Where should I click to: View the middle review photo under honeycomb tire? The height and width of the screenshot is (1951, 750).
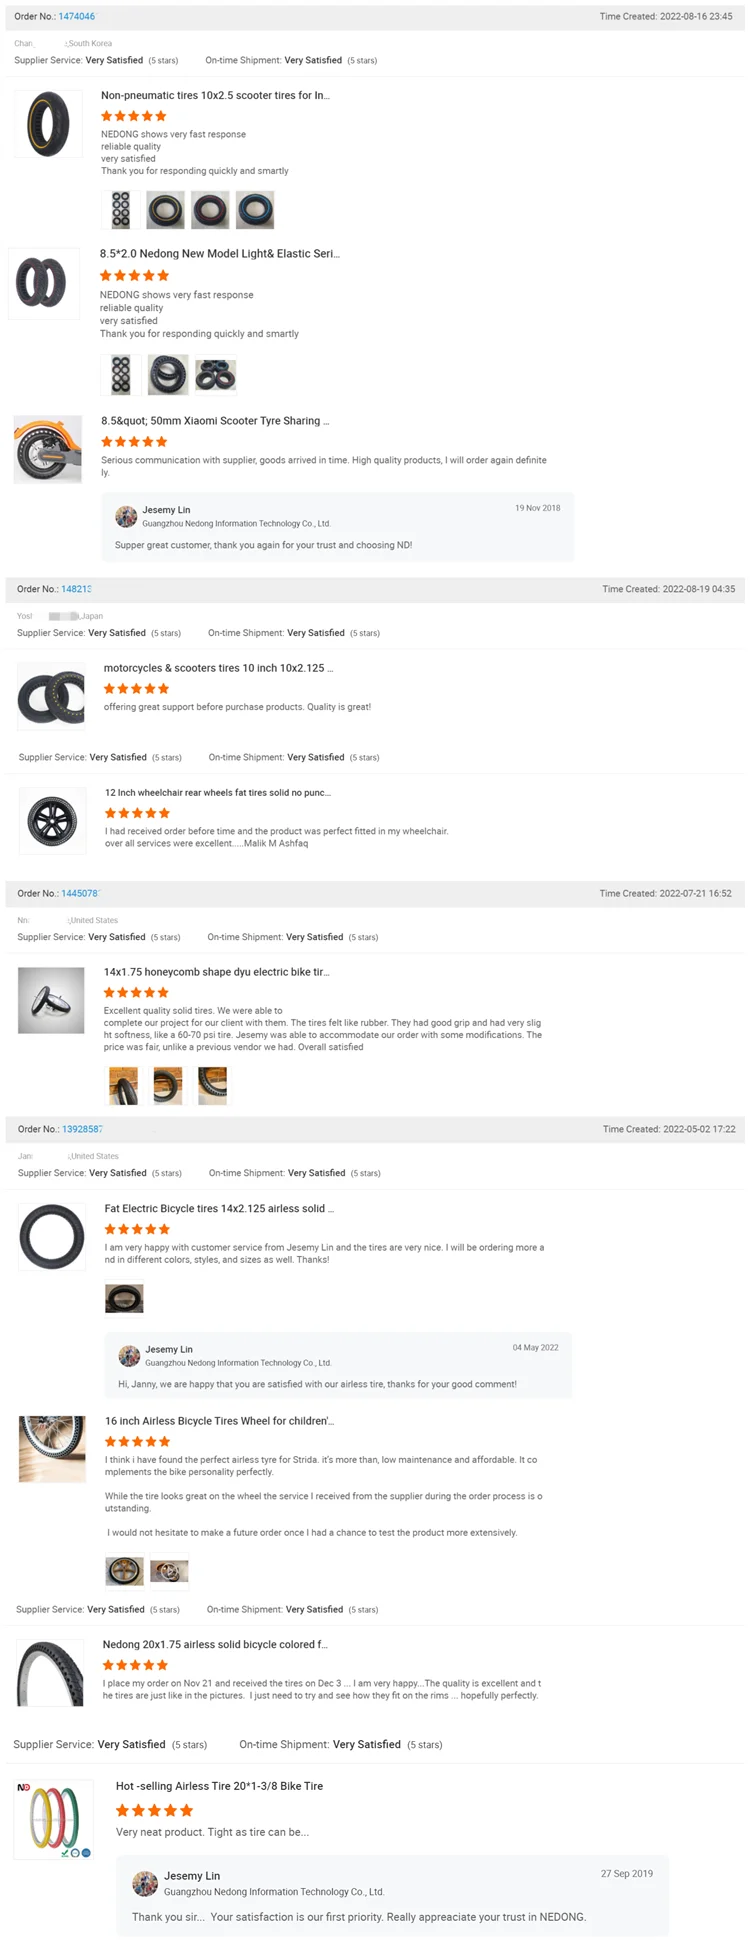point(168,1085)
